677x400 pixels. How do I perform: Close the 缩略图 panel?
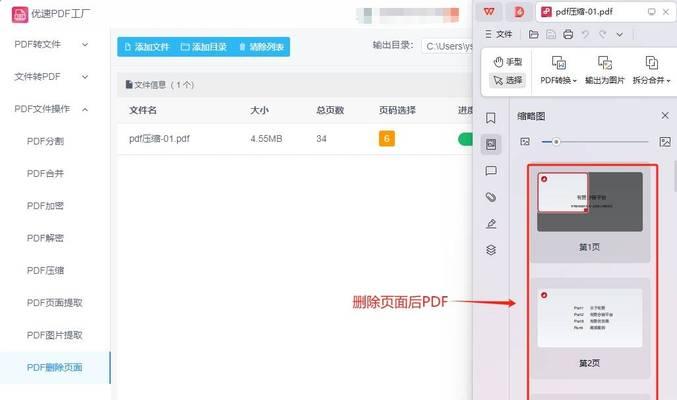point(665,115)
